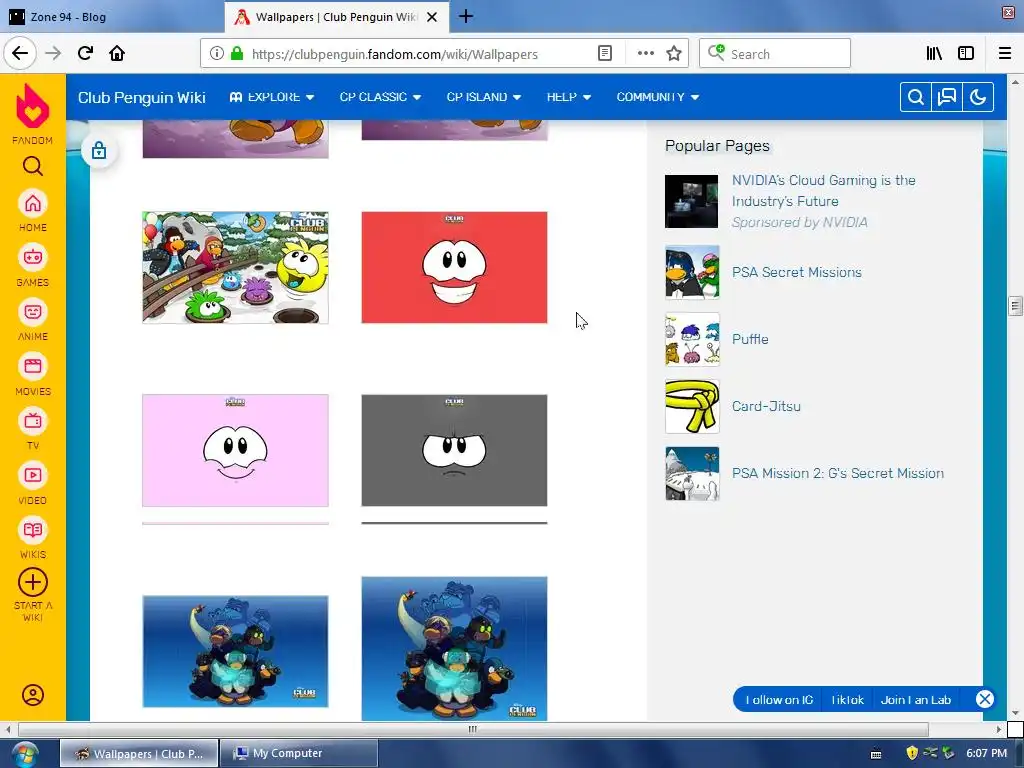Open the Firefox hamburger menu
1024x768 pixels.
click(x=1005, y=54)
